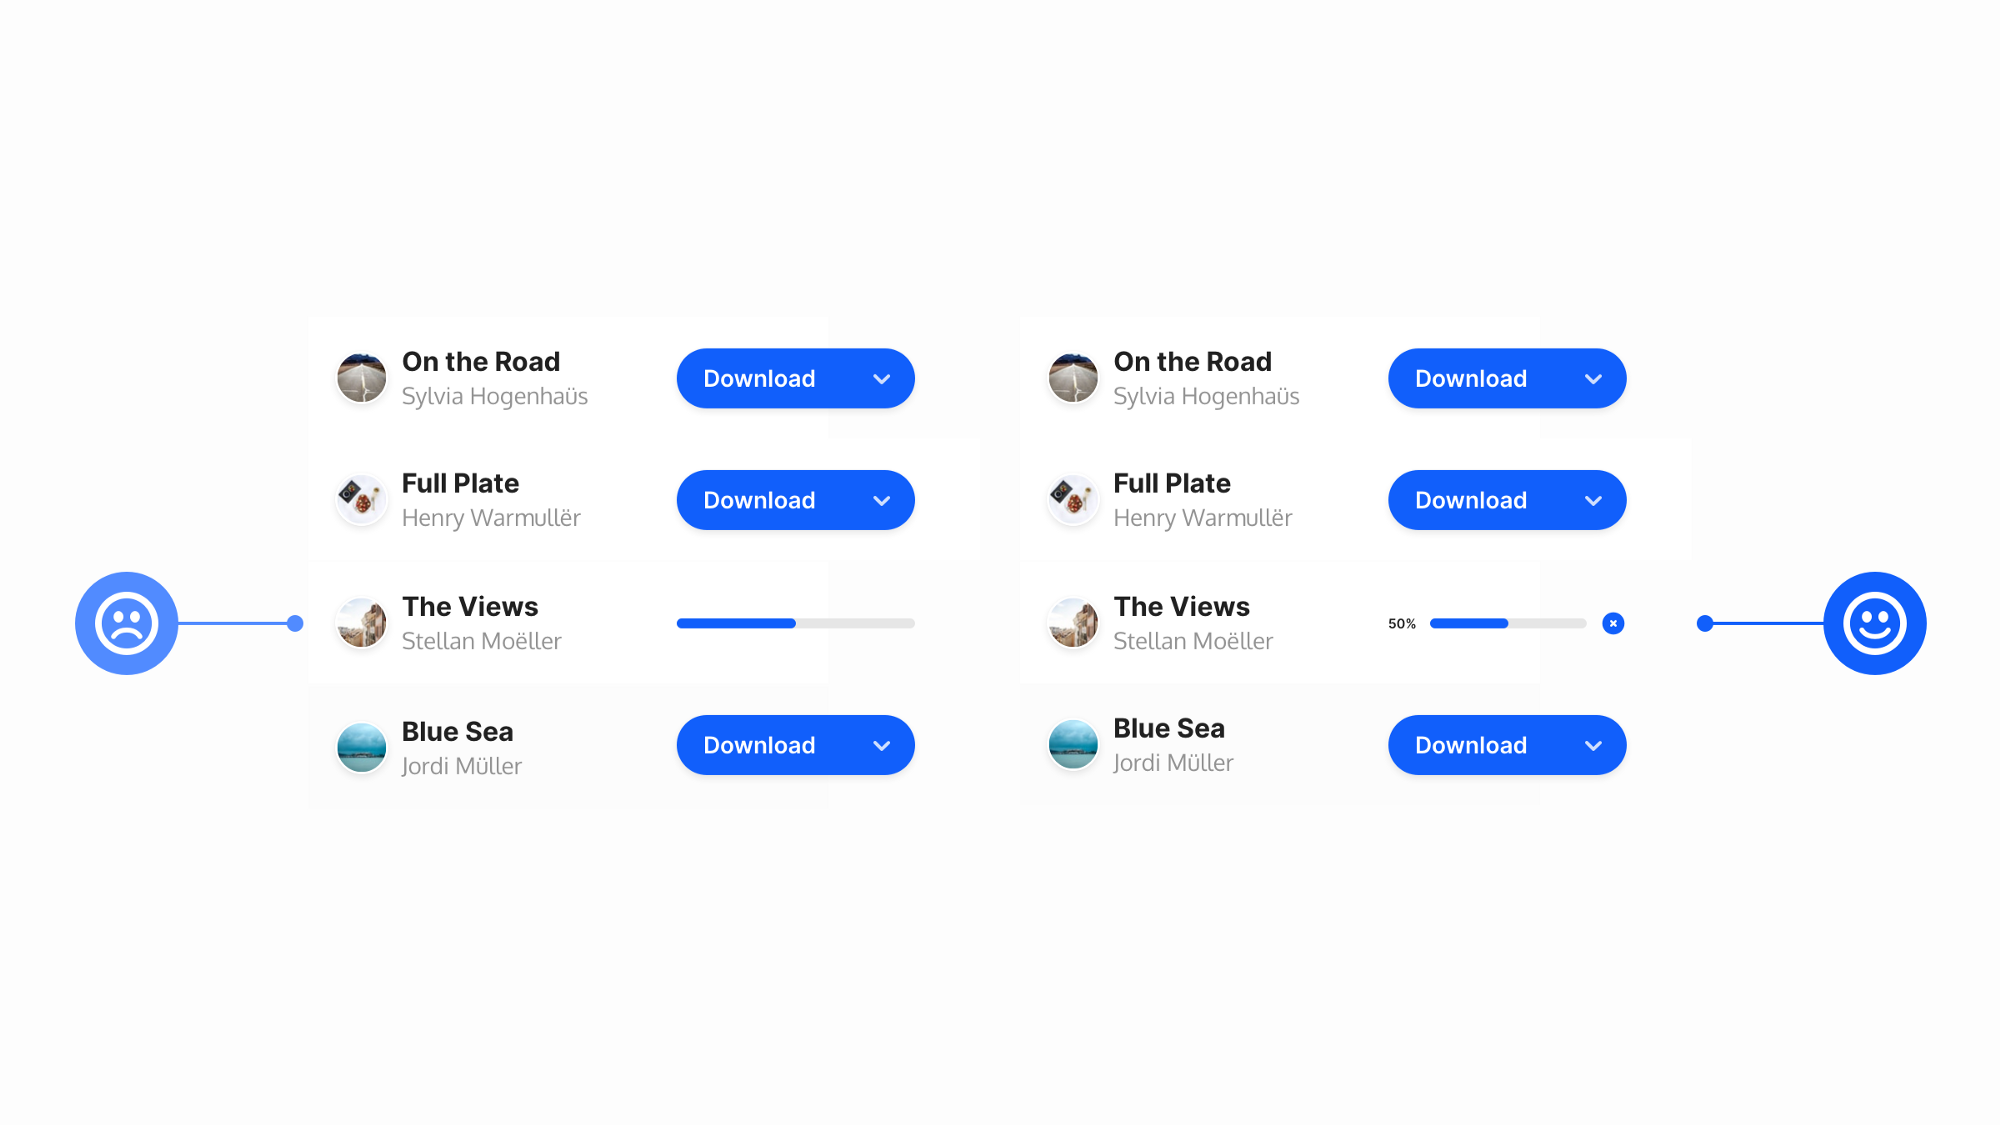Click the circular avatar for 'On the Road' left

click(x=360, y=378)
